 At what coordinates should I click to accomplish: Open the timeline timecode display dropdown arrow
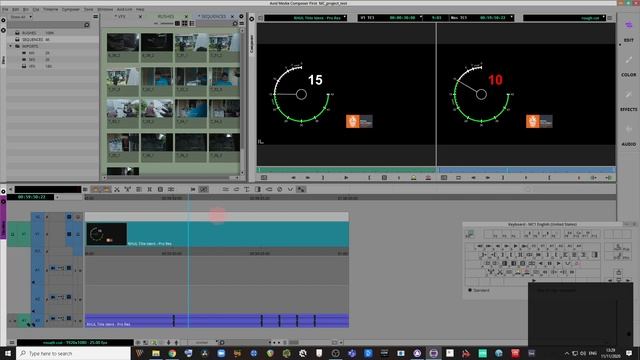coord(57,197)
